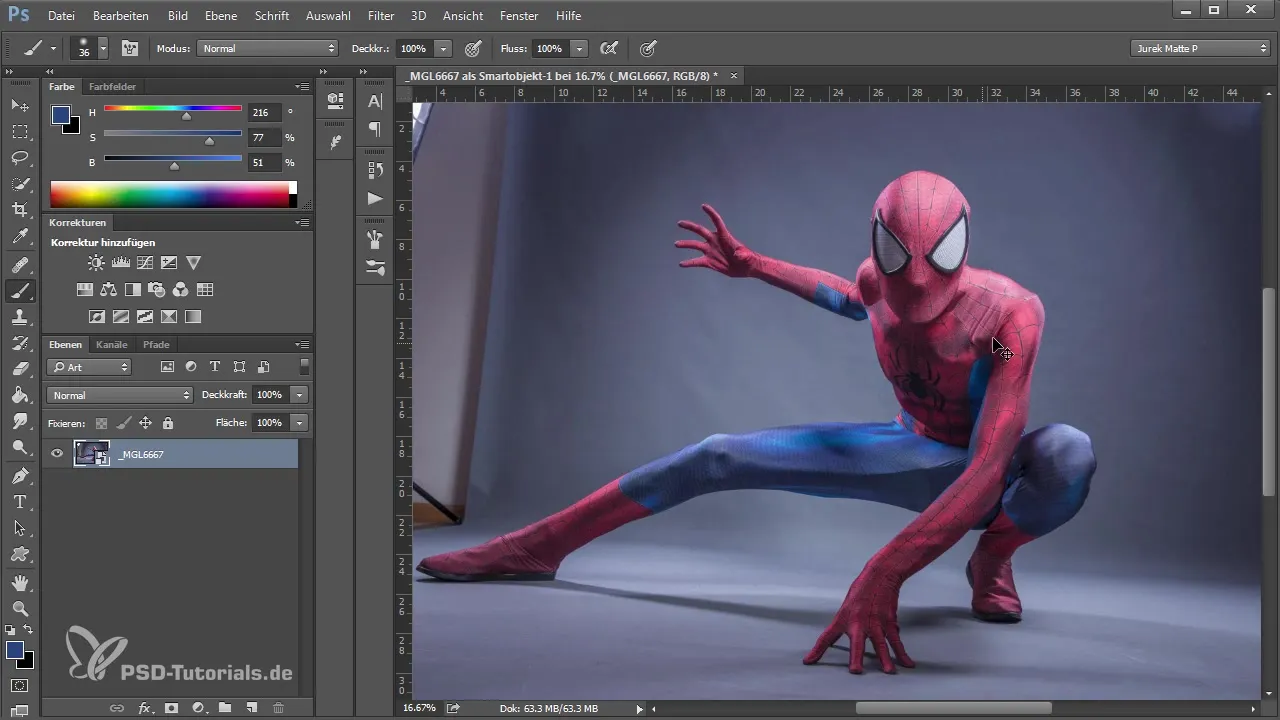1280x720 pixels.
Task: Select the Path Selection tool
Action: pyautogui.click(x=20, y=528)
